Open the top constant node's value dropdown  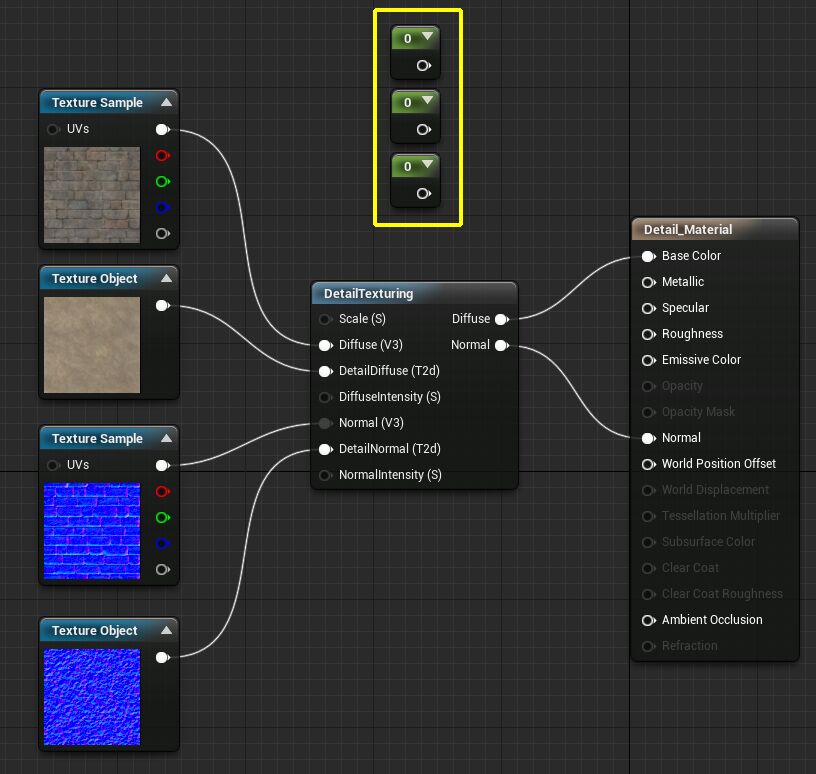coord(427,38)
